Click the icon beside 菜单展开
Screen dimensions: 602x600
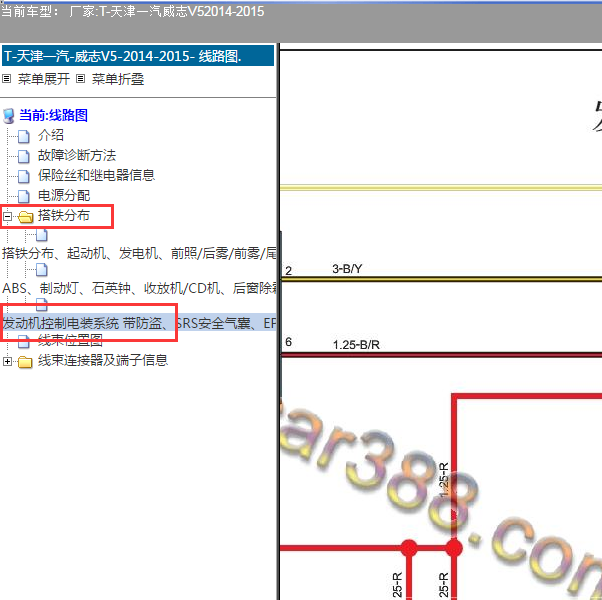(x=6, y=79)
